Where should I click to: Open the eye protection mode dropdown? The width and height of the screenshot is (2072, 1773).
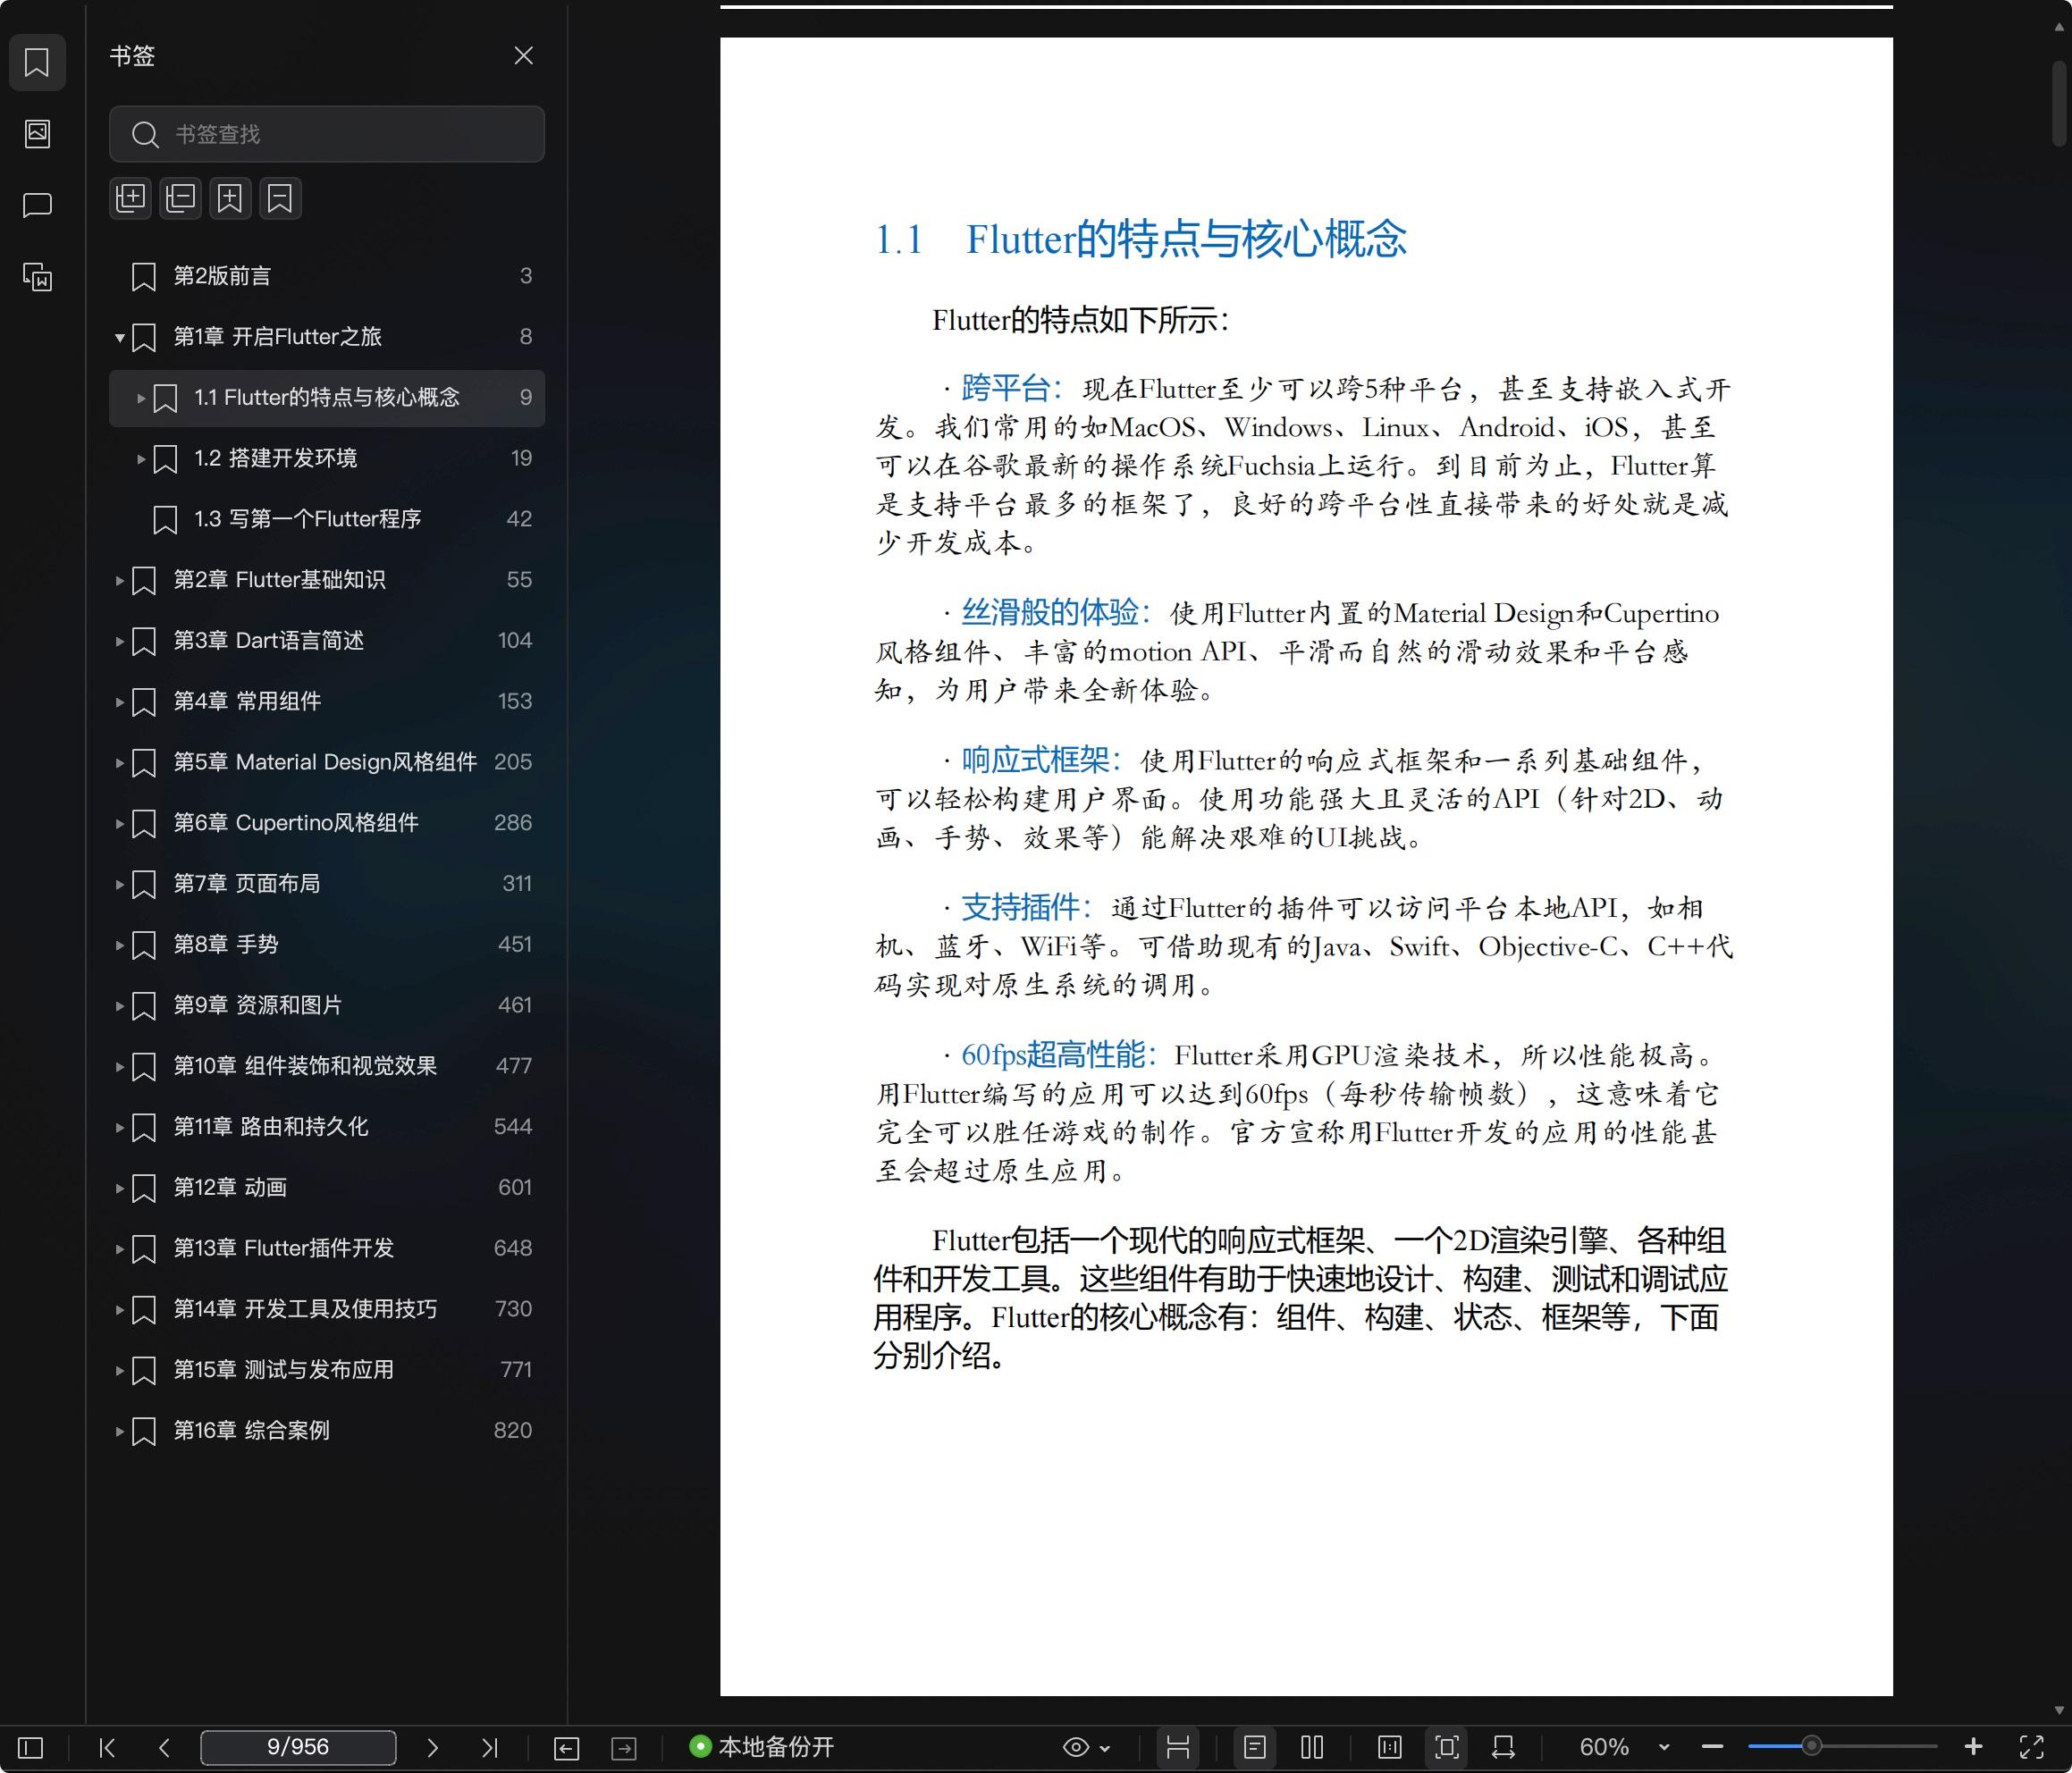point(1086,1747)
